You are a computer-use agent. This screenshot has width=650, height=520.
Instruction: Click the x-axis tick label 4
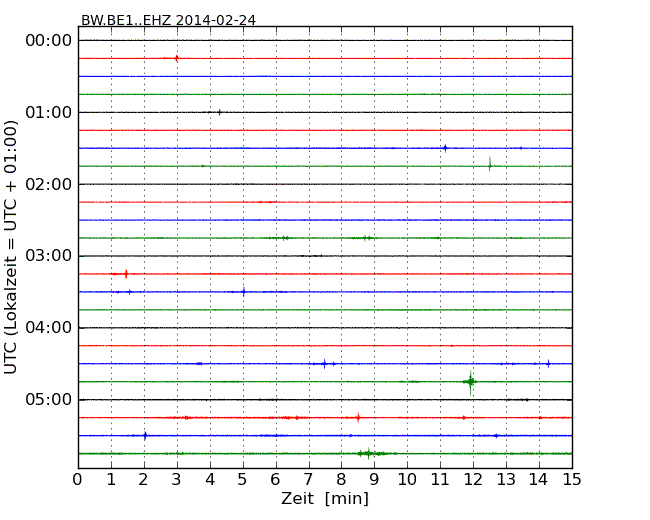[x=210, y=480]
